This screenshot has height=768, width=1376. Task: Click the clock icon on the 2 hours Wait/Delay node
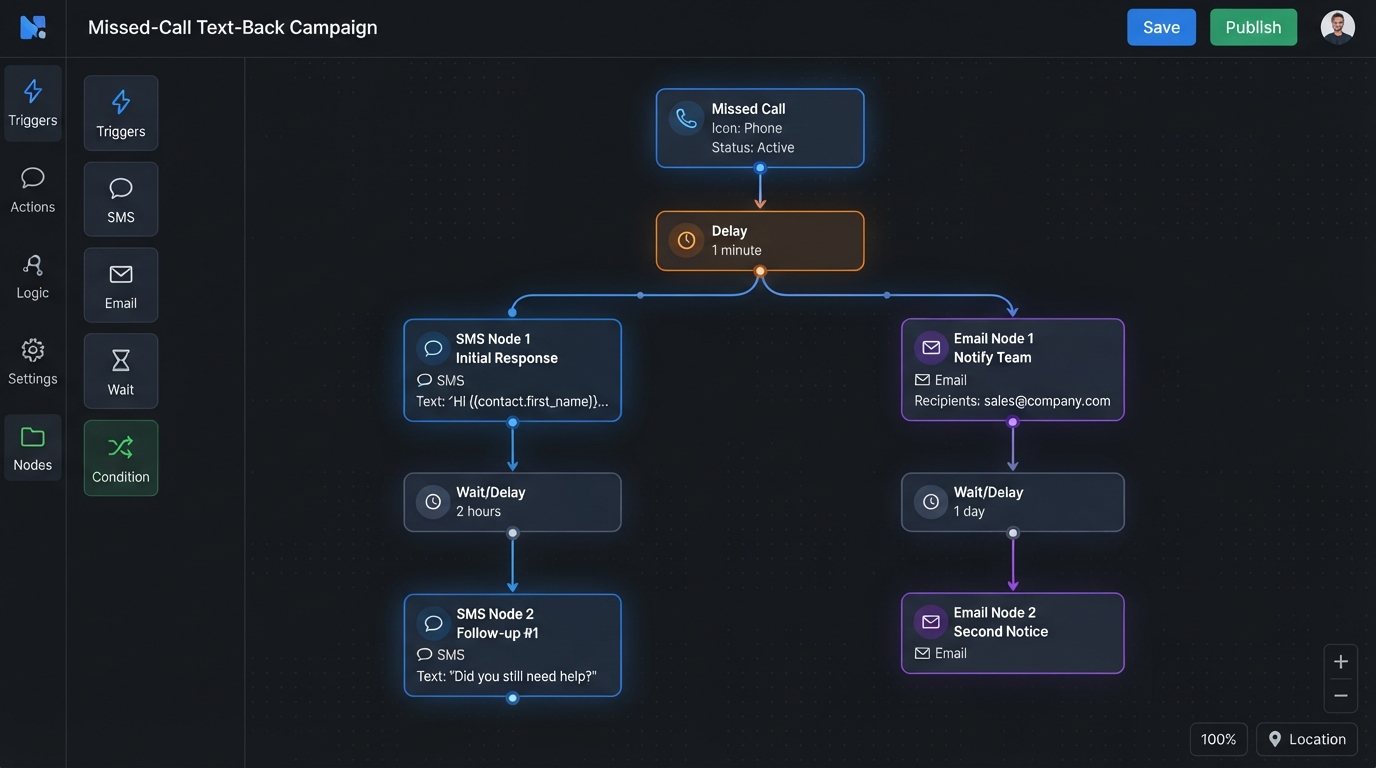point(433,502)
